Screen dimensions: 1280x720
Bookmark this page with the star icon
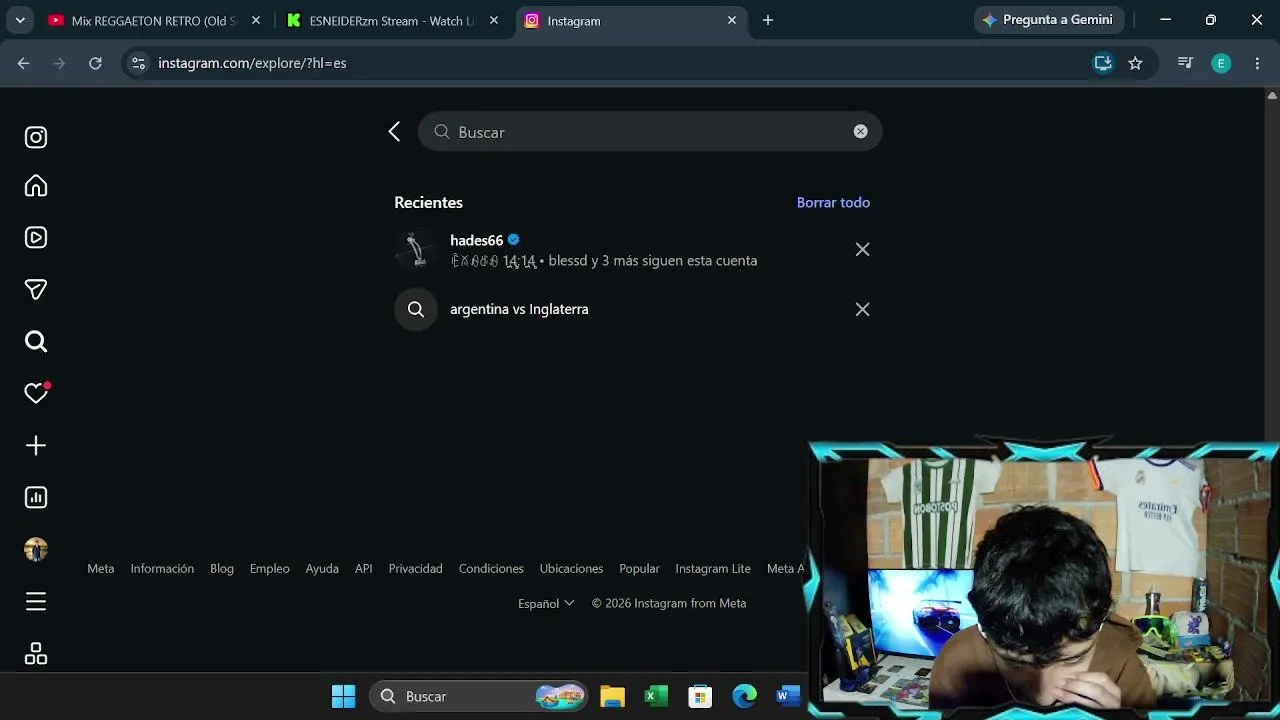click(x=1135, y=63)
